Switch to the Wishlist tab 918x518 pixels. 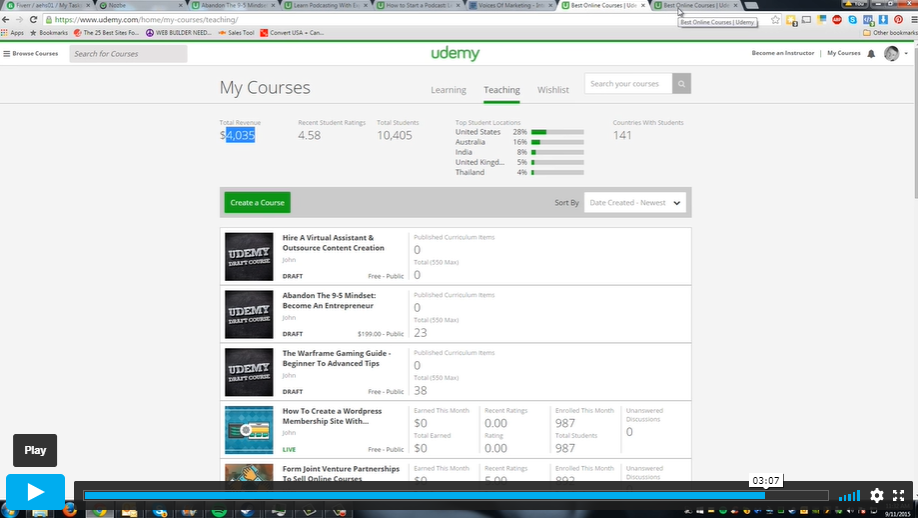pyautogui.click(x=553, y=90)
